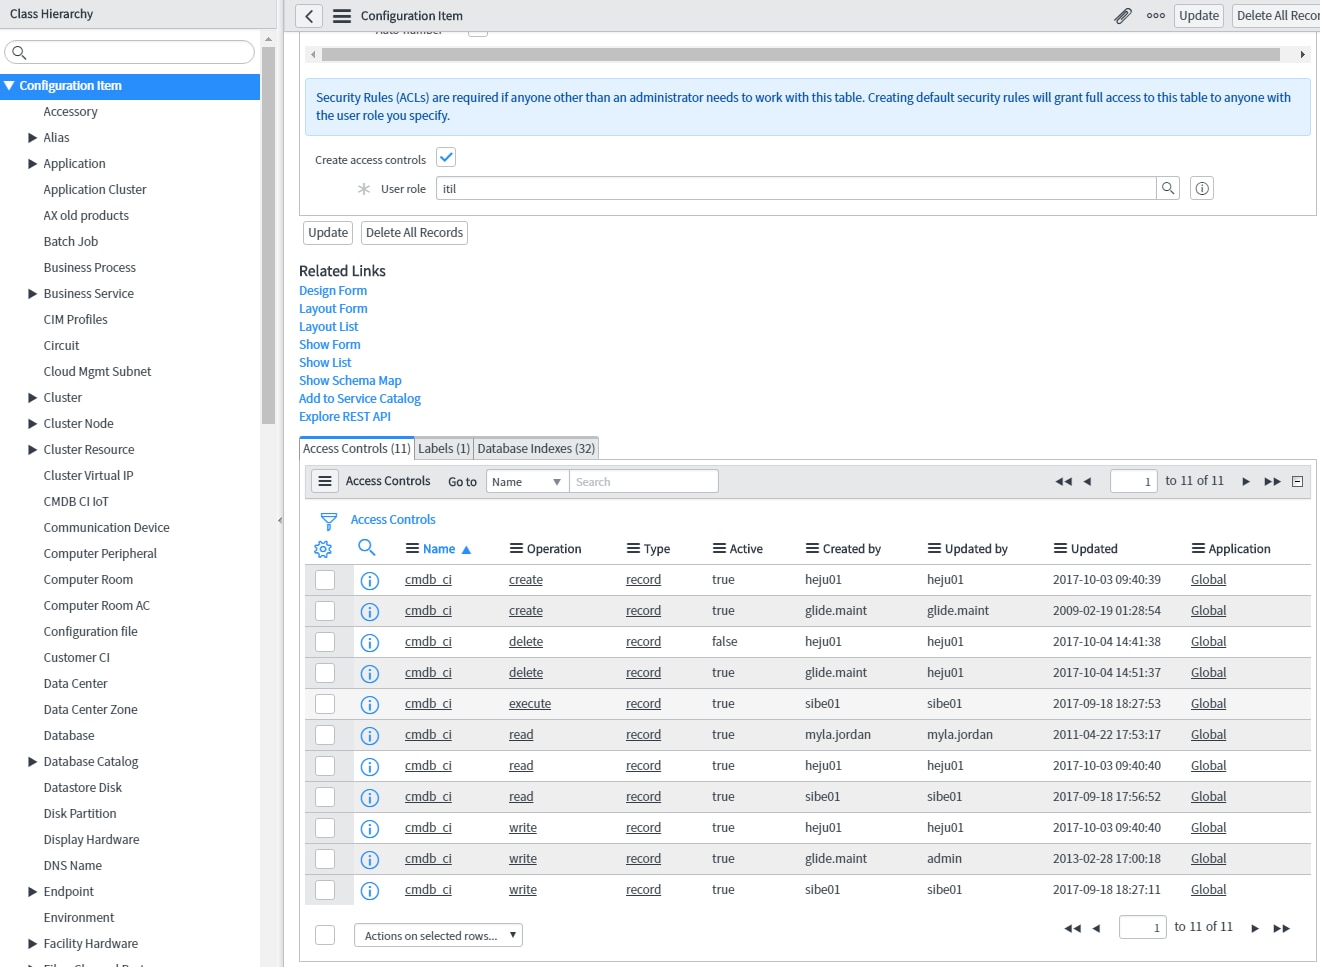Select checkbox for the write row by sibe01

pos(325,890)
